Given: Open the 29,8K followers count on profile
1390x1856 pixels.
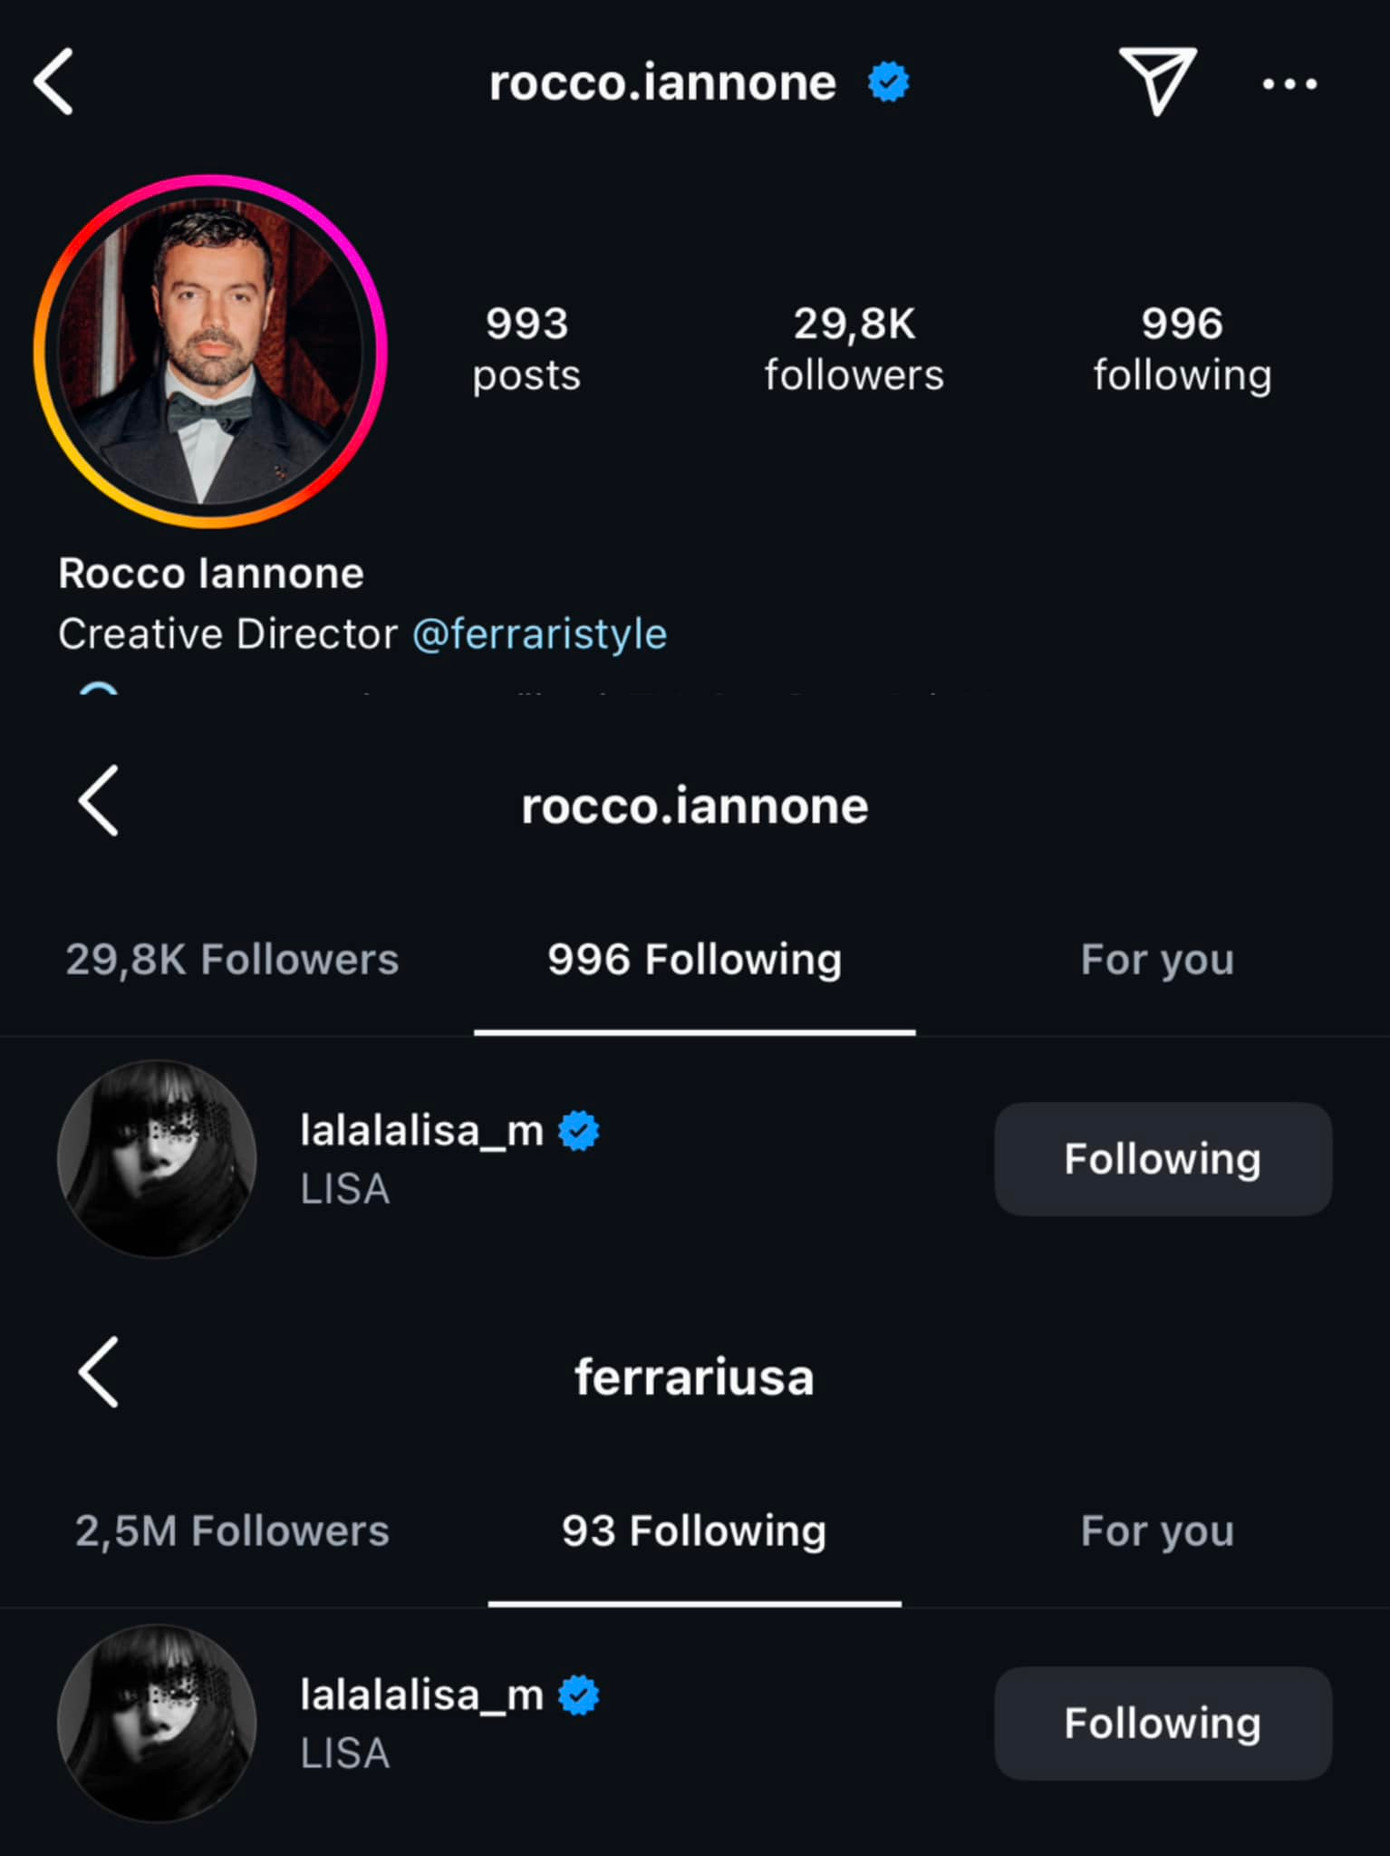Looking at the screenshot, I should click(854, 349).
